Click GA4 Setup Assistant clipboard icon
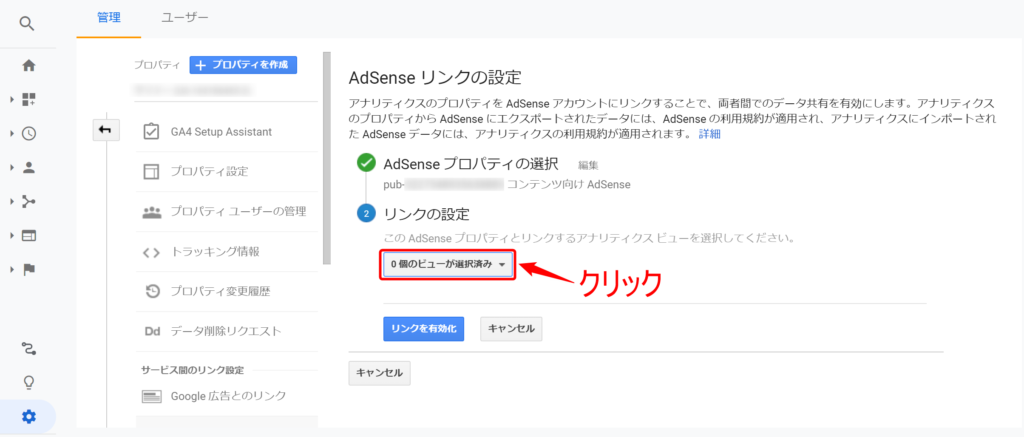 click(x=152, y=132)
